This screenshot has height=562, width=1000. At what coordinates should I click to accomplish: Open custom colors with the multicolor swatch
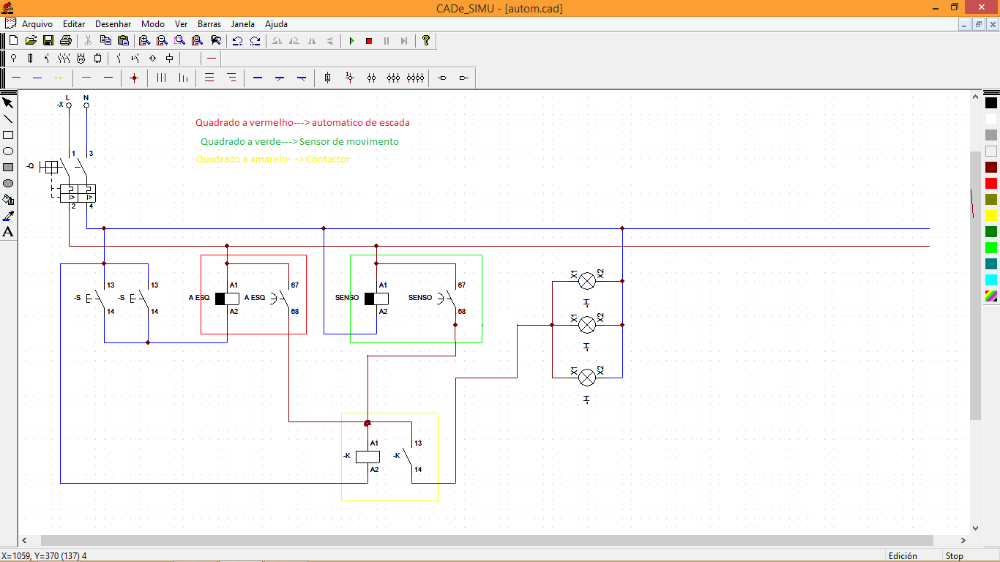[991, 296]
